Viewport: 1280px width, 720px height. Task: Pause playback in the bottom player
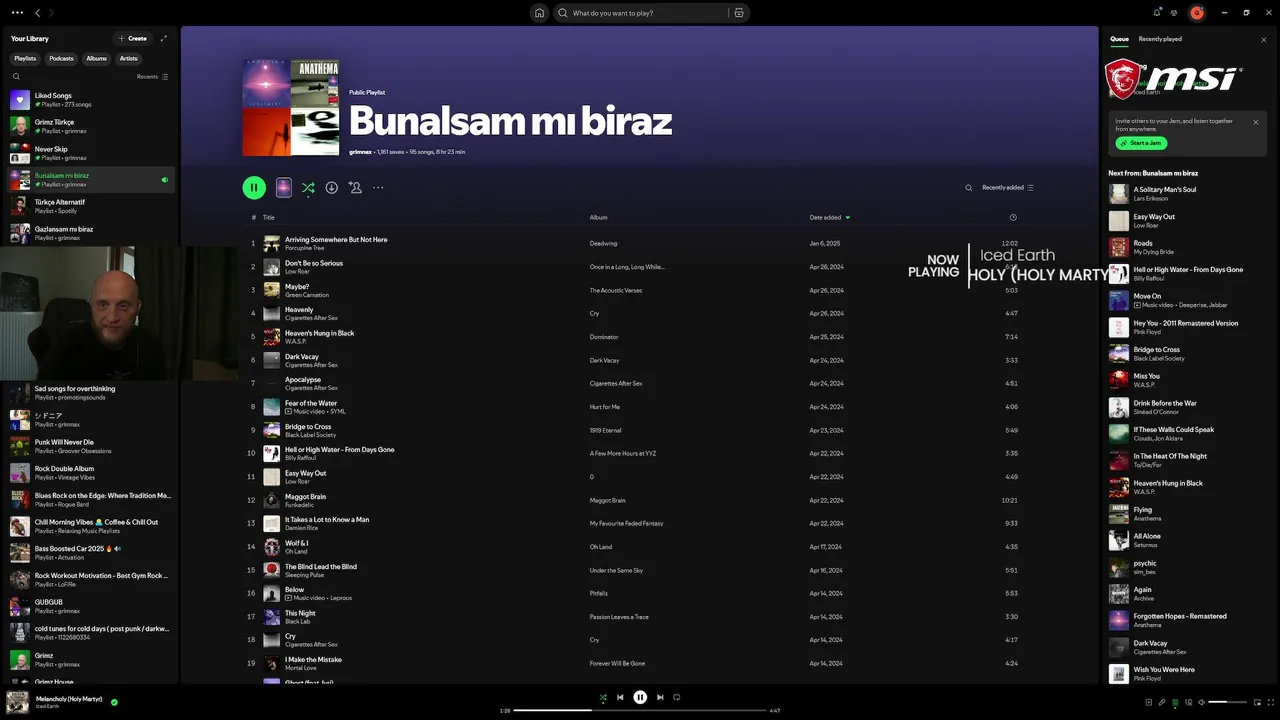coord(640,698)
